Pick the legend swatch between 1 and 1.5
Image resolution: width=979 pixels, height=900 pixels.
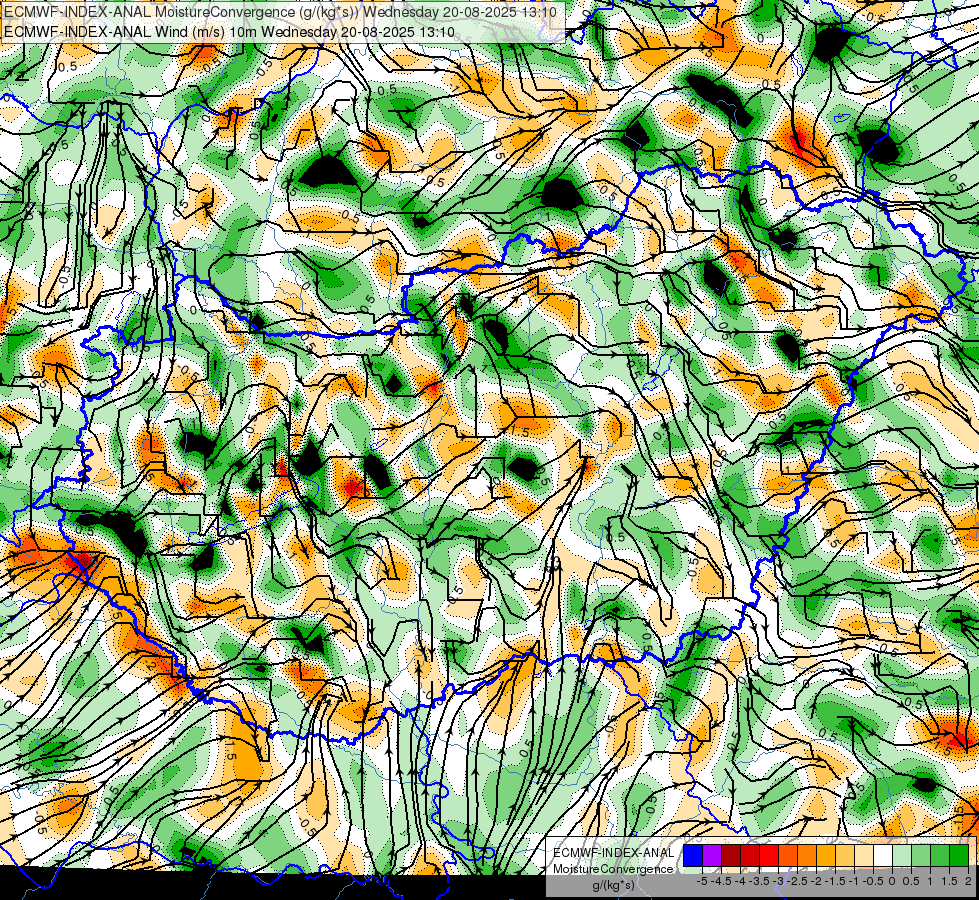[940, 856]
